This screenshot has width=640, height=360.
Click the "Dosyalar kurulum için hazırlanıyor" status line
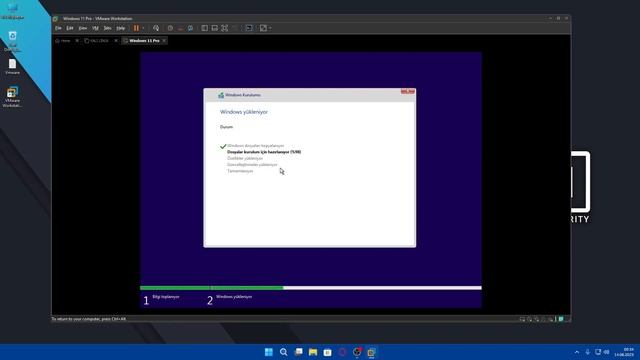264,152
